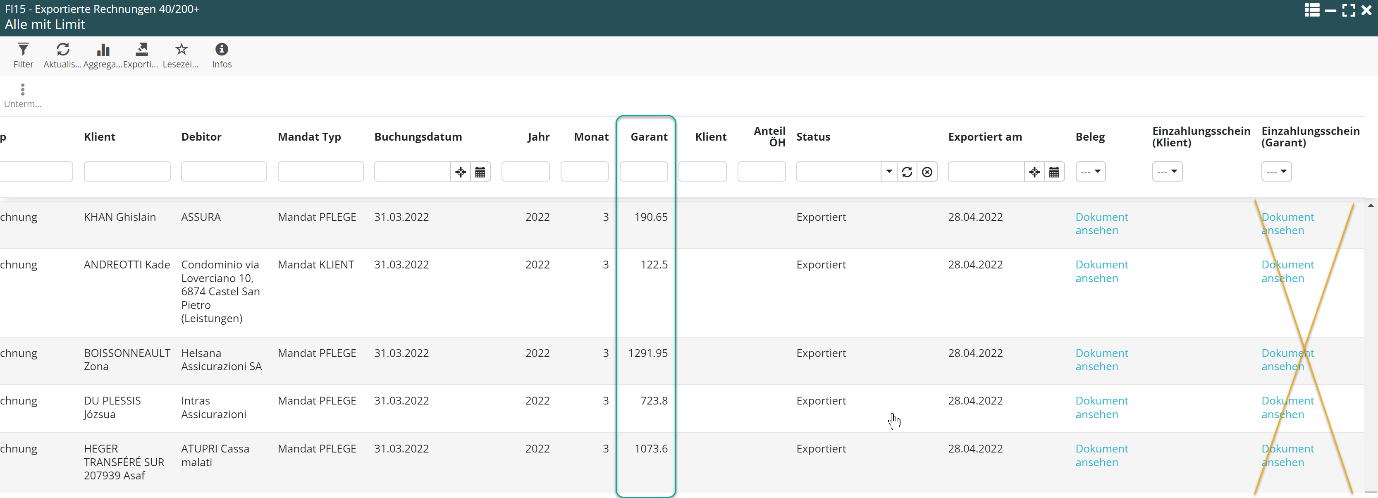Open calendar picker for Exportiert am filter
The height and width of the screenshot is (498, 1378).
pos(1054,172)
